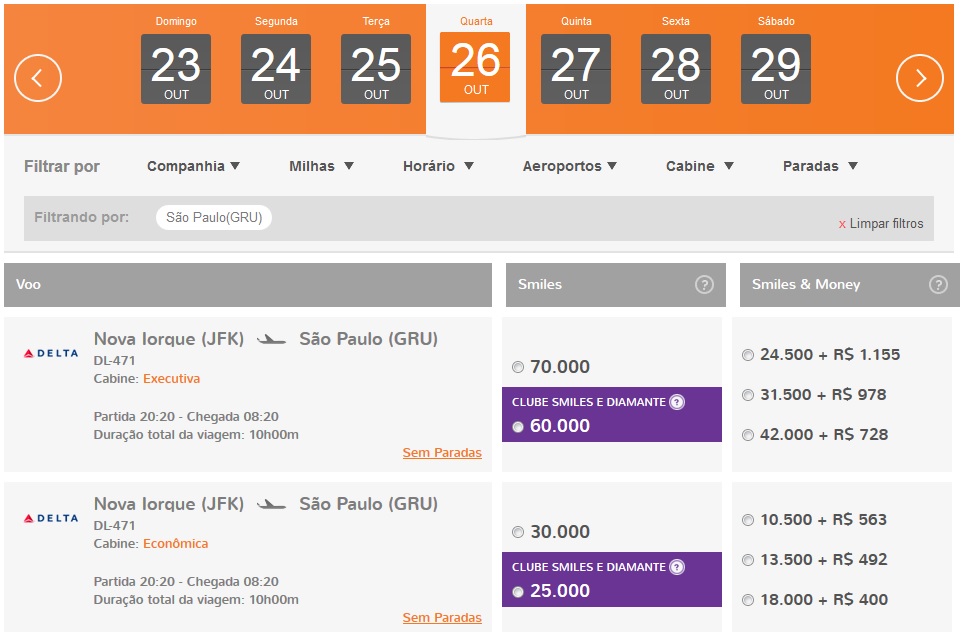
Task: Go to next week with right arrow
Action: click(x=919, y=78)
